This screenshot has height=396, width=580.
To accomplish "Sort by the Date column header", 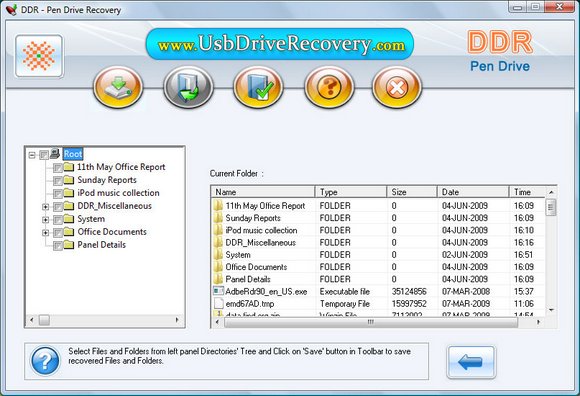I will coord(473,192).
